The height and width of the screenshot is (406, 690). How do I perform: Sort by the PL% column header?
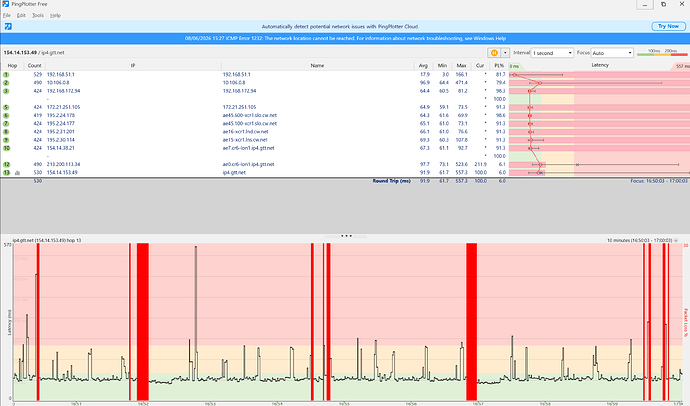(499, 66)
